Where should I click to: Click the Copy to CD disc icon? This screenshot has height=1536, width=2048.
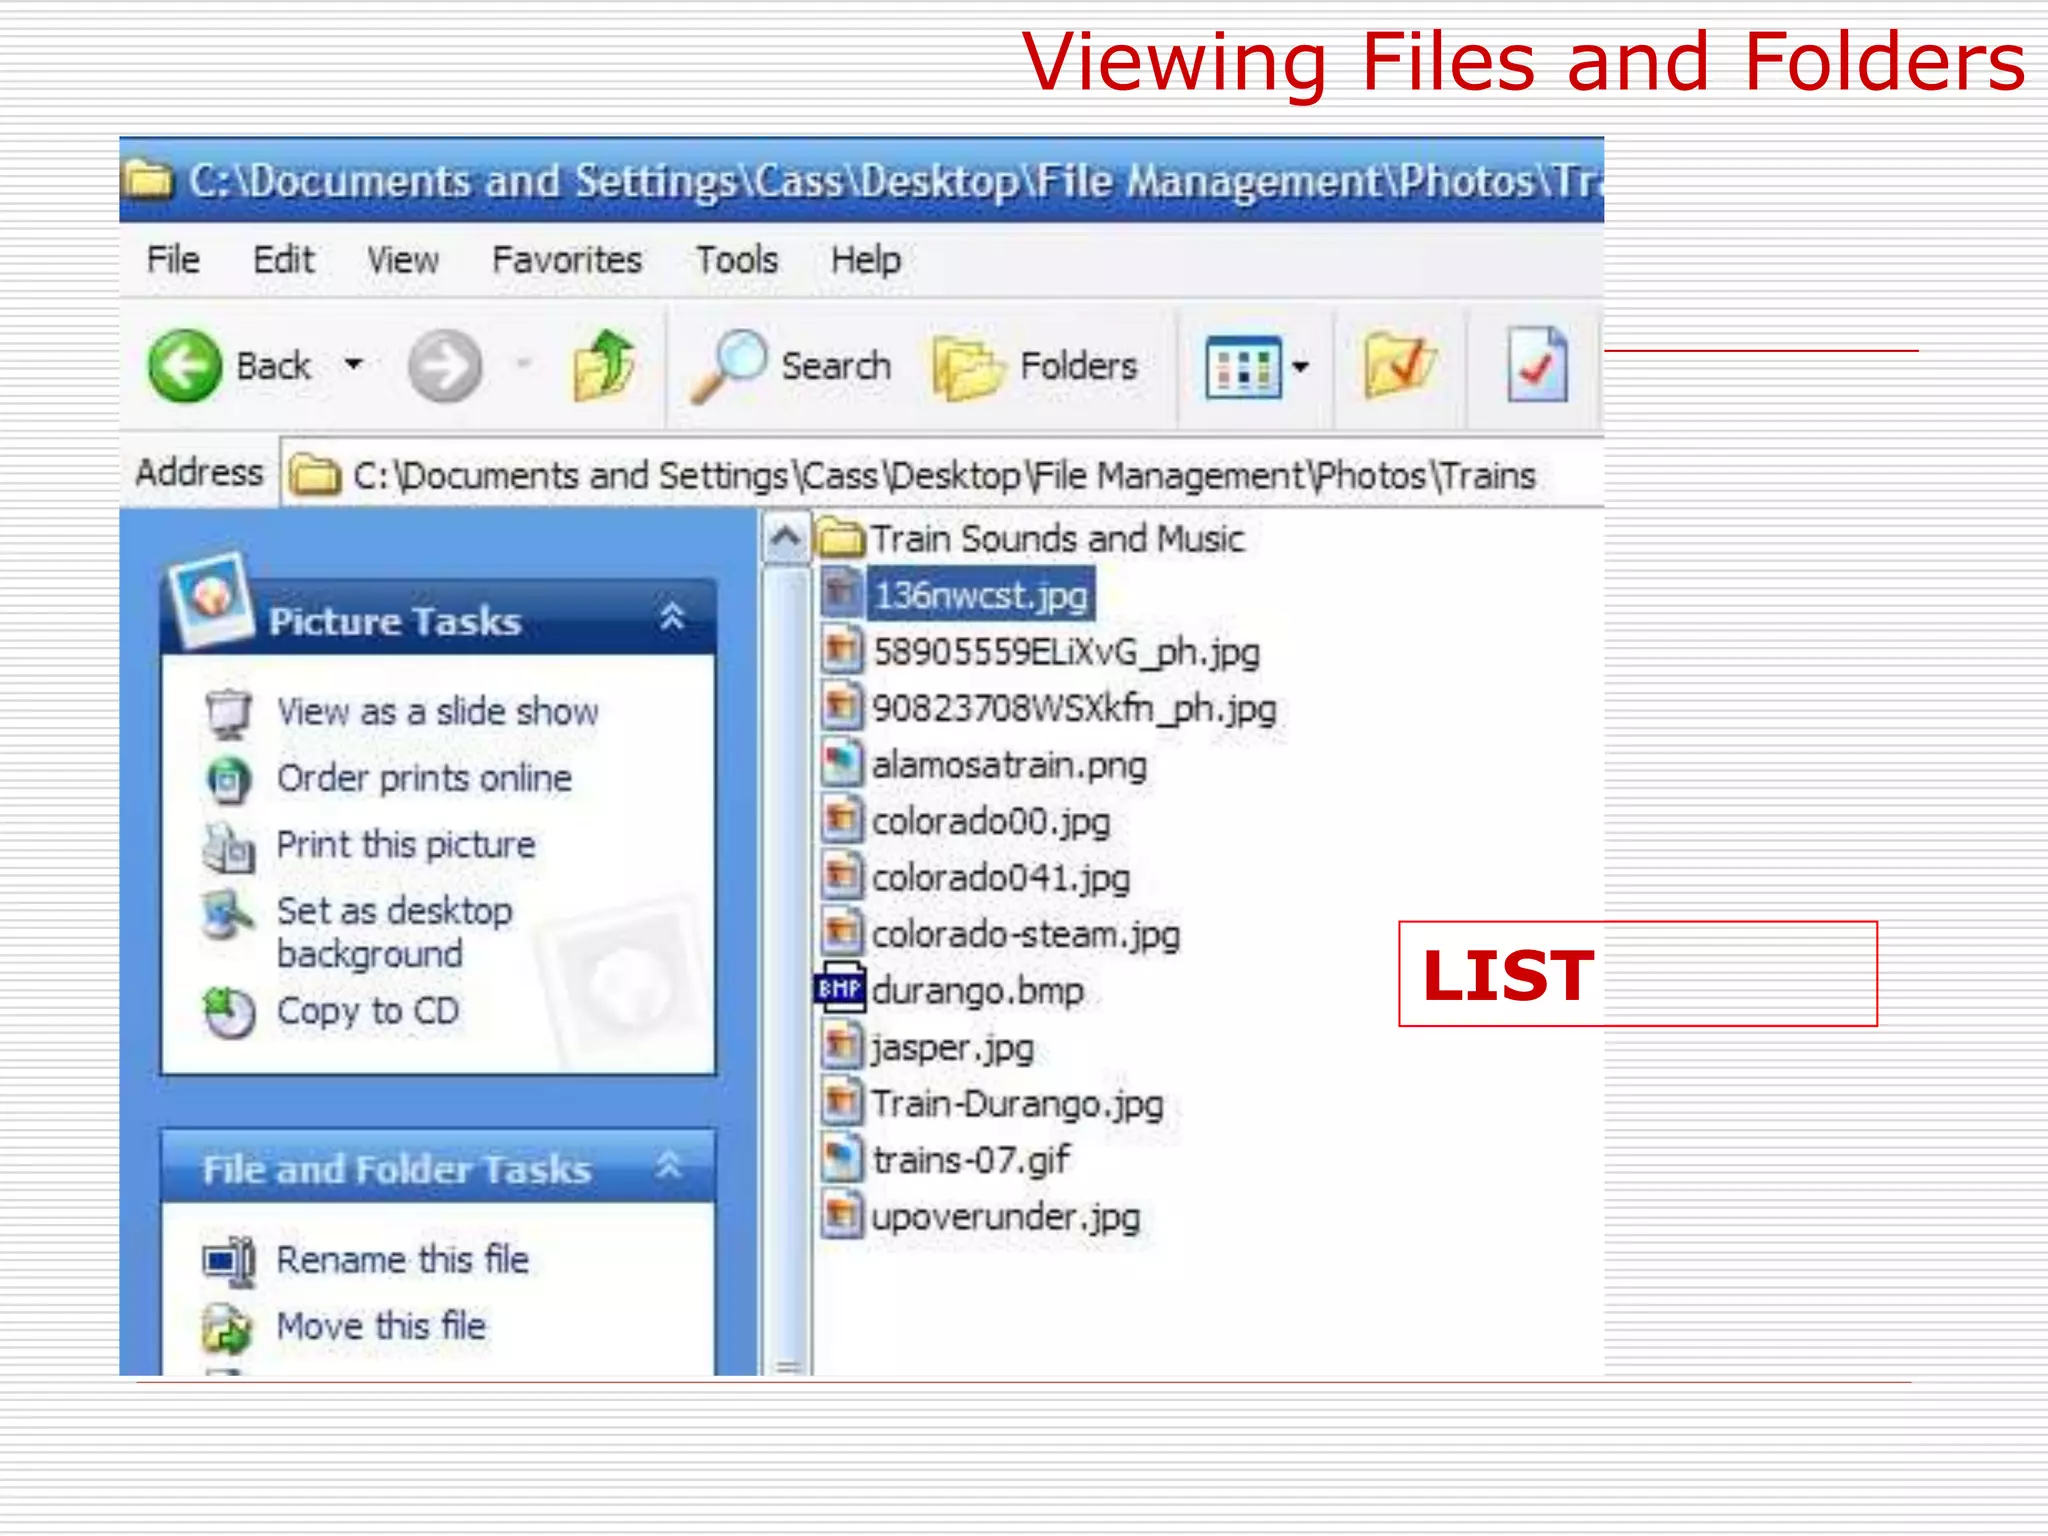pyautogui.click(x=229, y=1014)
